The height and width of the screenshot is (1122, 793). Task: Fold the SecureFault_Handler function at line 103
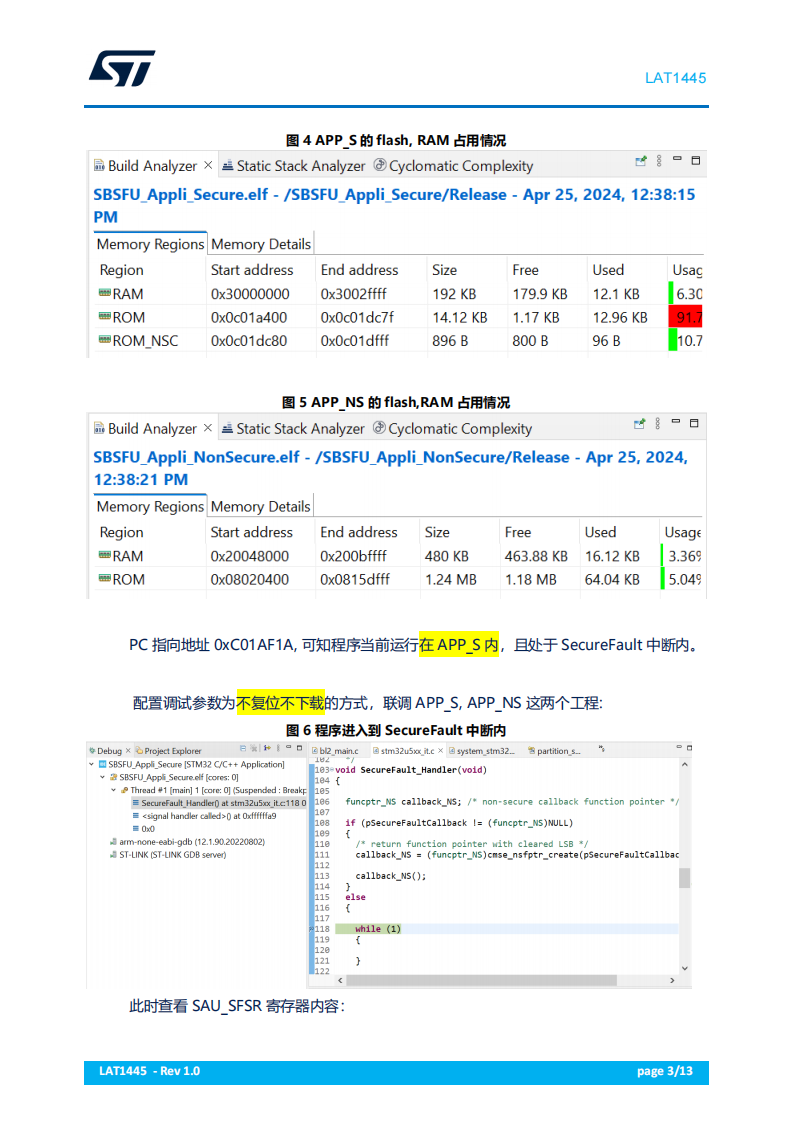coord(331,770)
